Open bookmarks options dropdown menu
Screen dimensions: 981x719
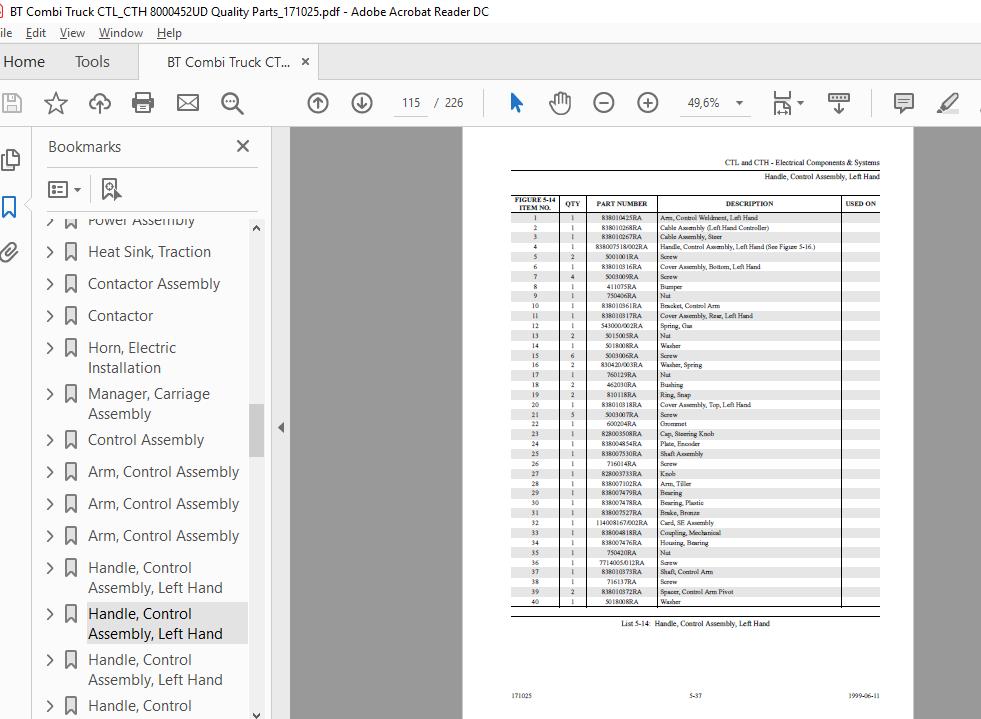(65, 189)
